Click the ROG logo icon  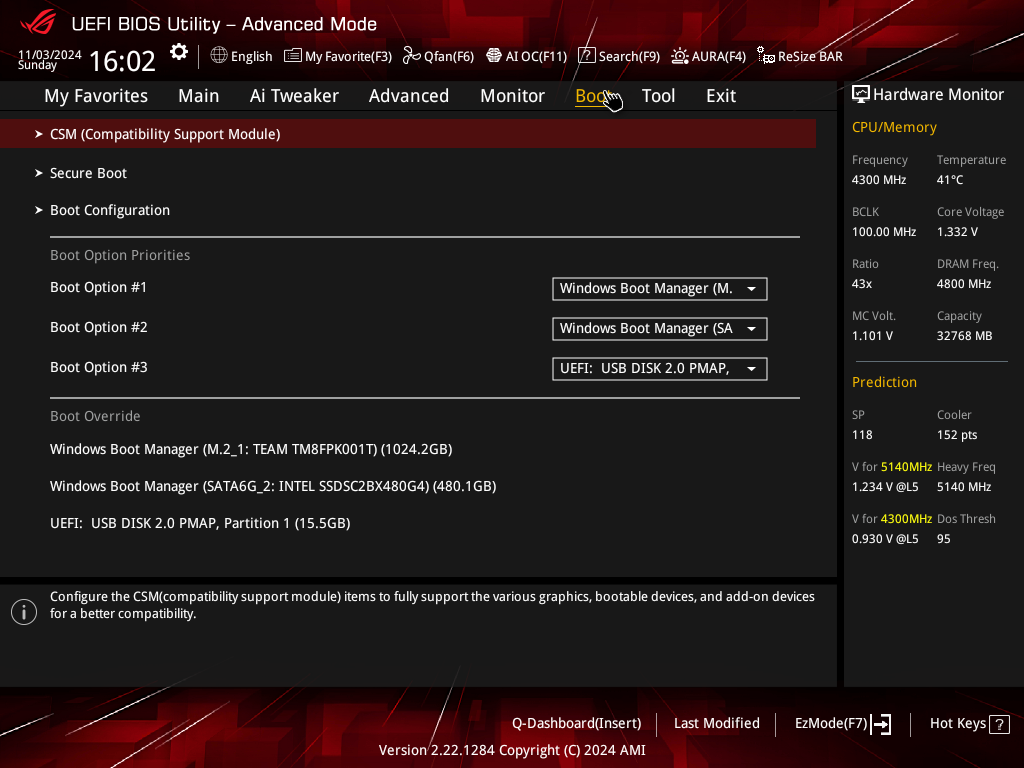(38, 23)
